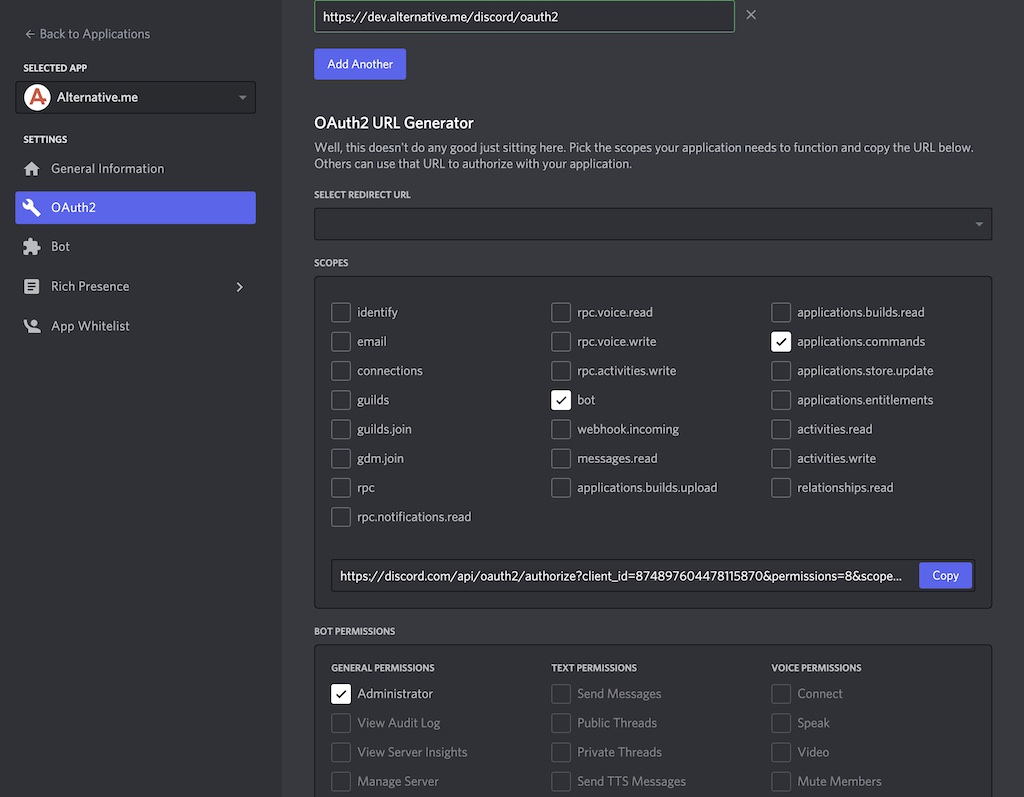Open the Select Redirect URL dropdown

coord(652,223)
